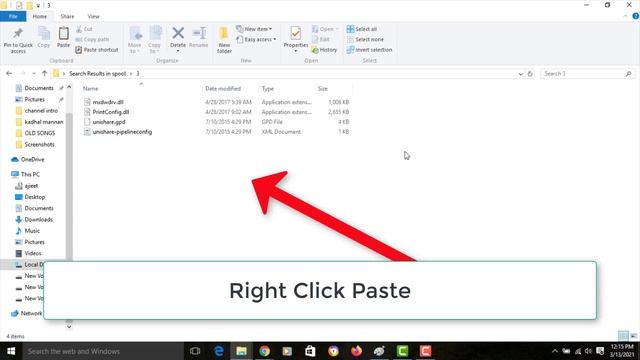This screenshot has height=360, width=640.
Task: Click Select none
Action: (x=365, y=39)
